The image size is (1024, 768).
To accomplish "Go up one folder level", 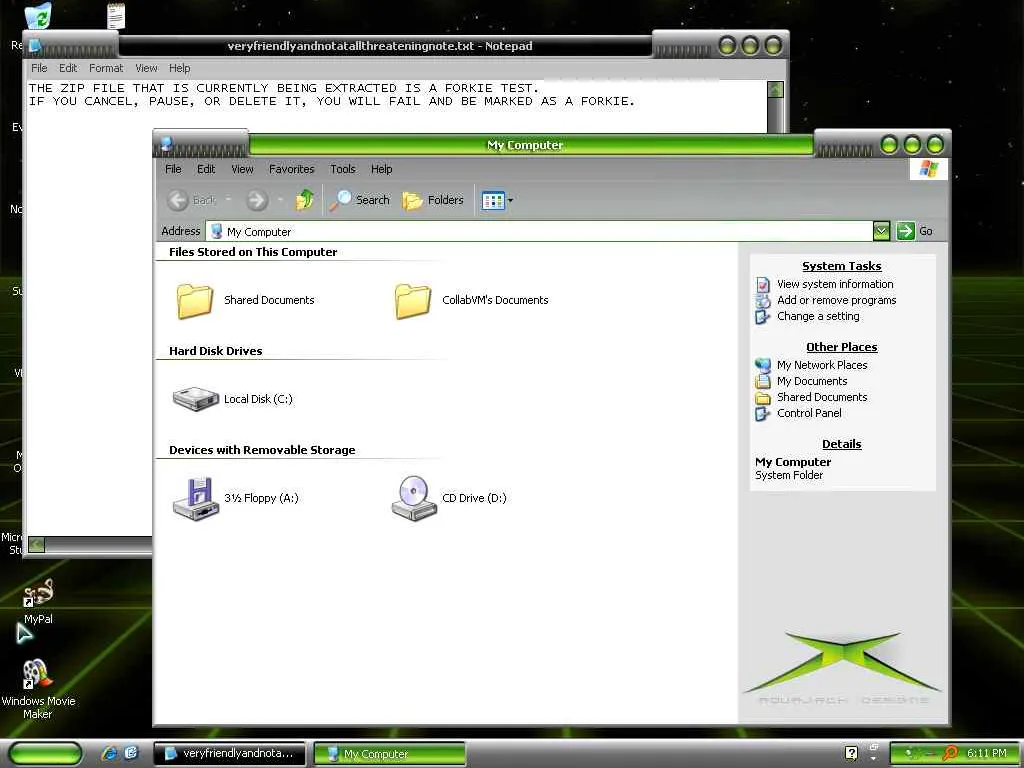I will tap(304, 200).
